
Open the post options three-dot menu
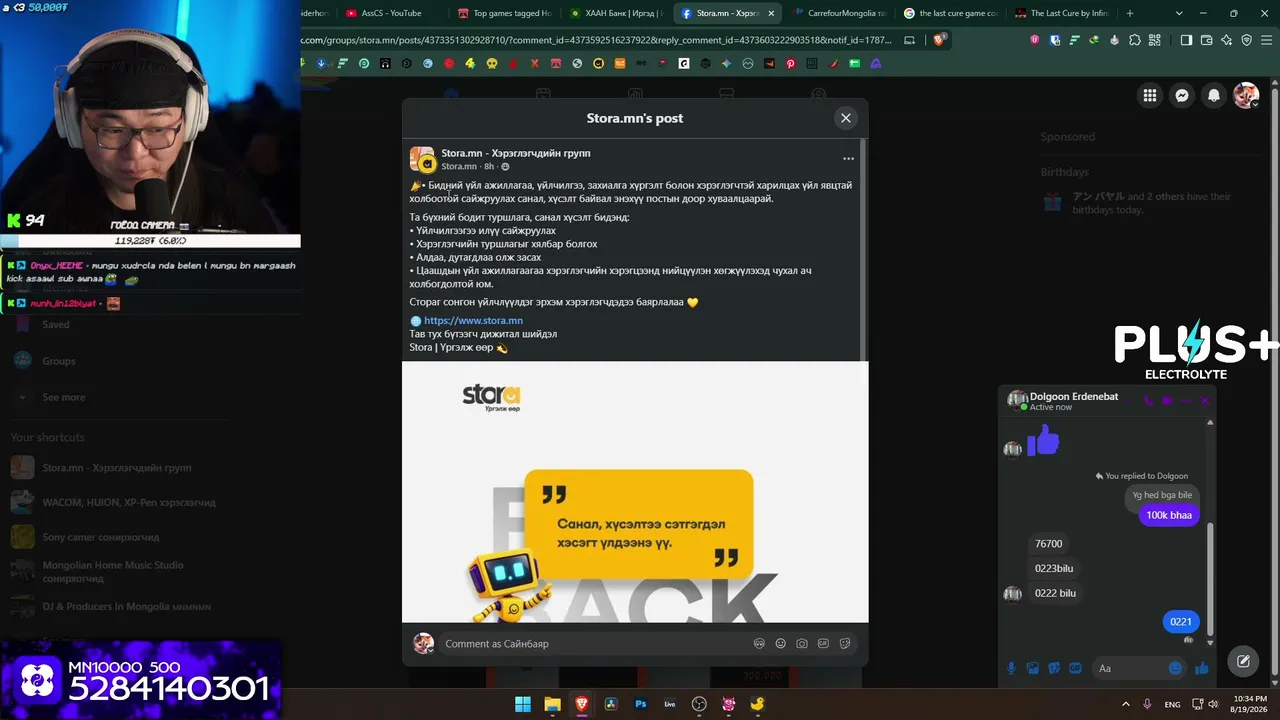[x=848, y=159]
